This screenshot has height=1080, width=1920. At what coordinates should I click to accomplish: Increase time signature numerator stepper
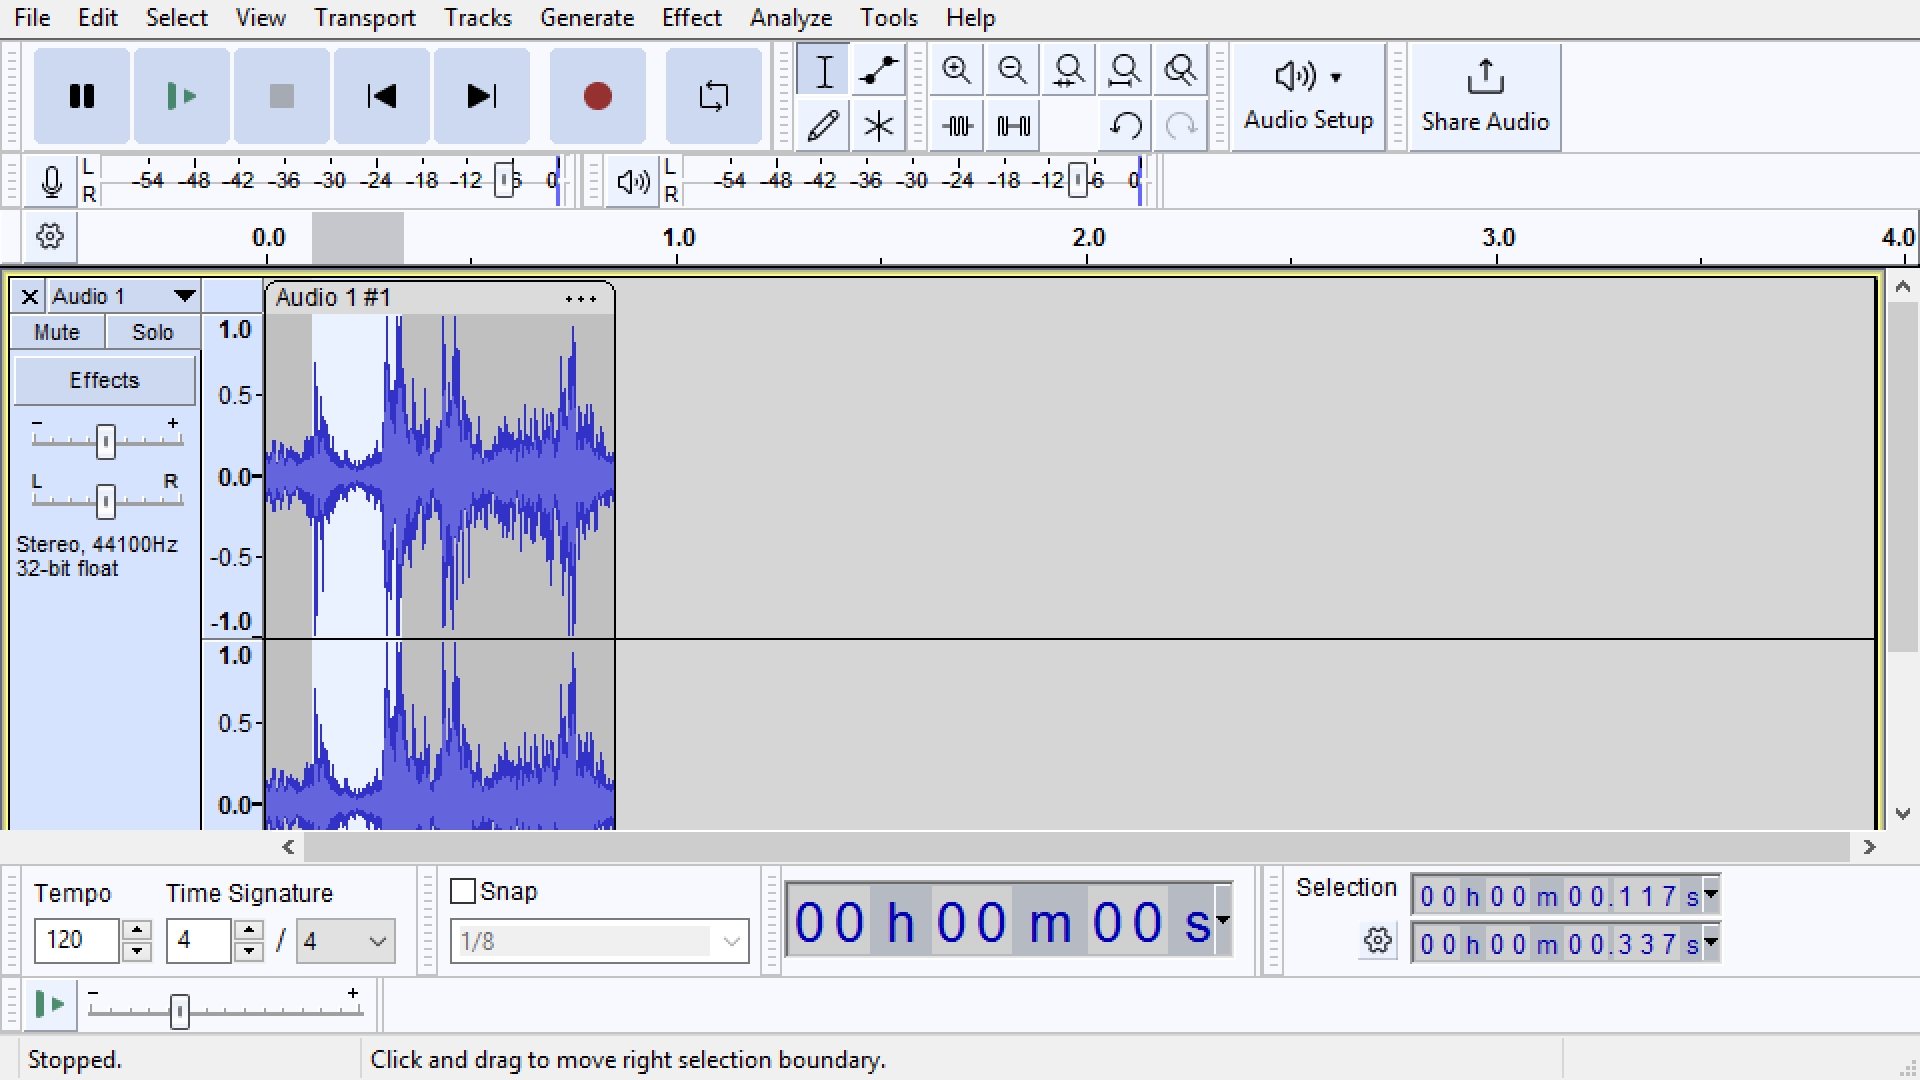249,930
